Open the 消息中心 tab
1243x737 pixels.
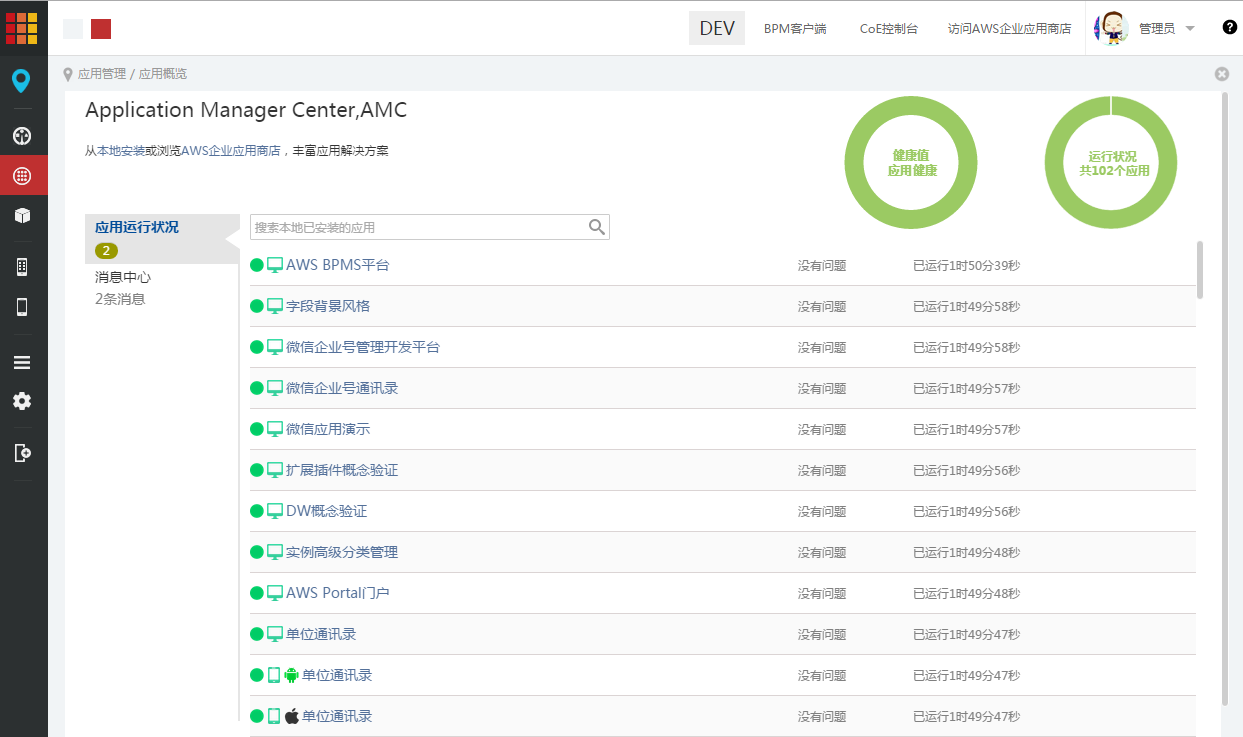[x=123, y=277]
